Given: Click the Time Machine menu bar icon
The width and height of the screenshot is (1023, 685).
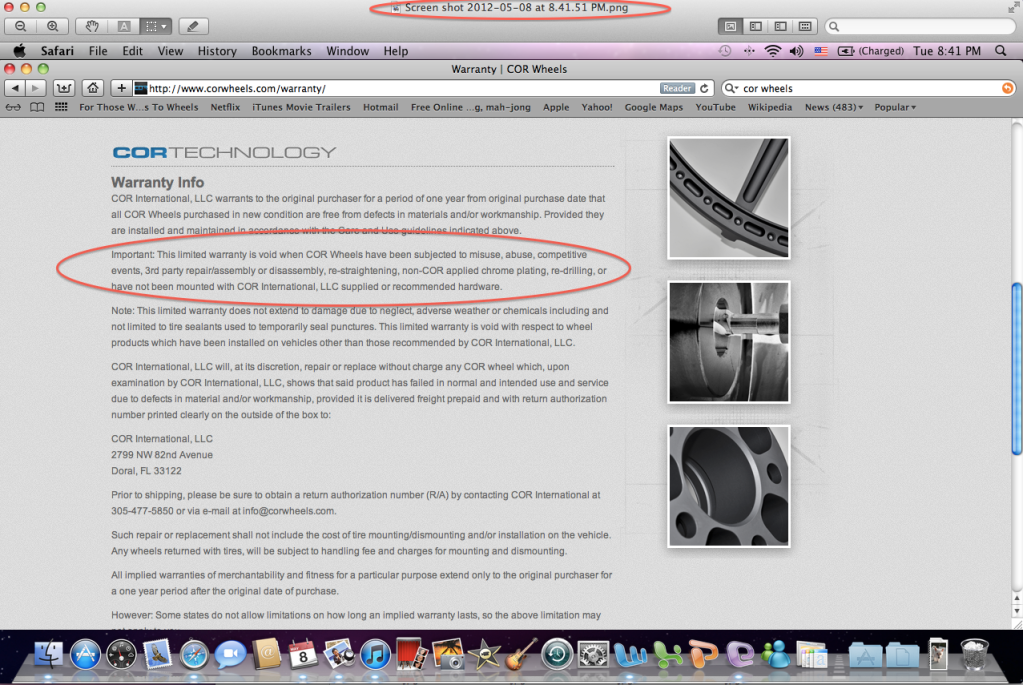Looking at the screenshot, I should tap(725, 51).
